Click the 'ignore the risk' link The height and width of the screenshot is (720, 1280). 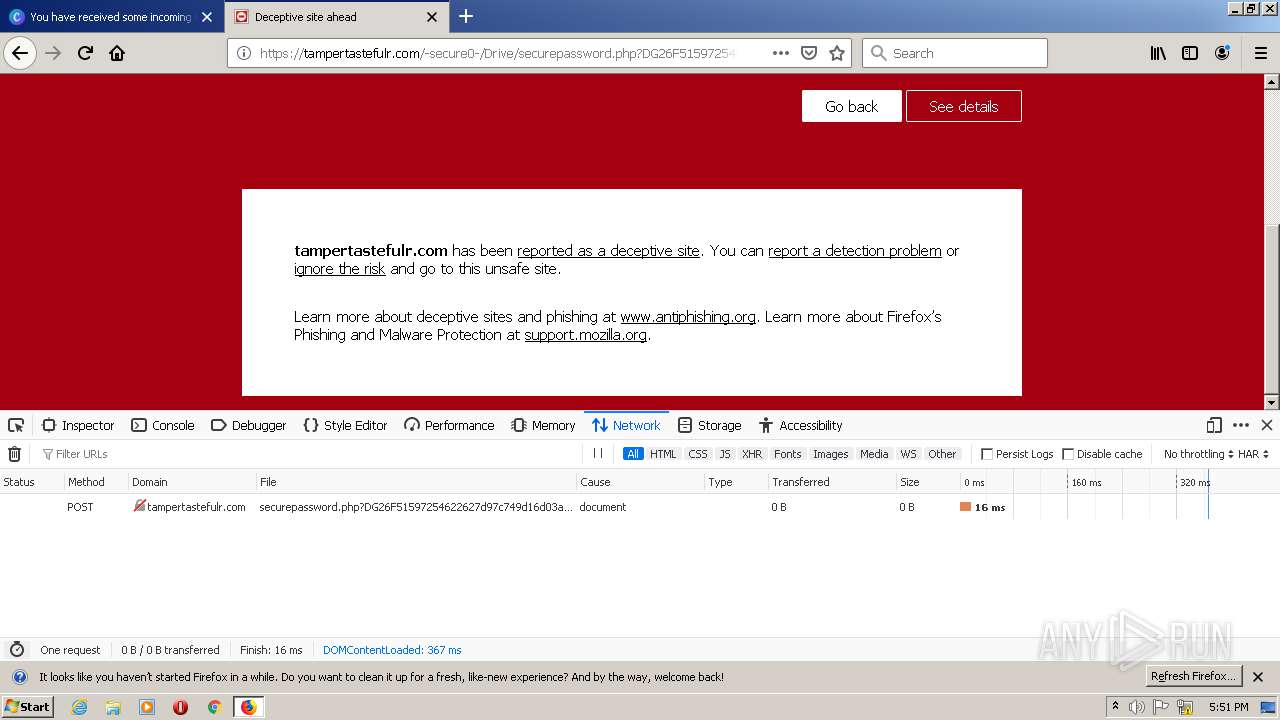tap(340, 269)
